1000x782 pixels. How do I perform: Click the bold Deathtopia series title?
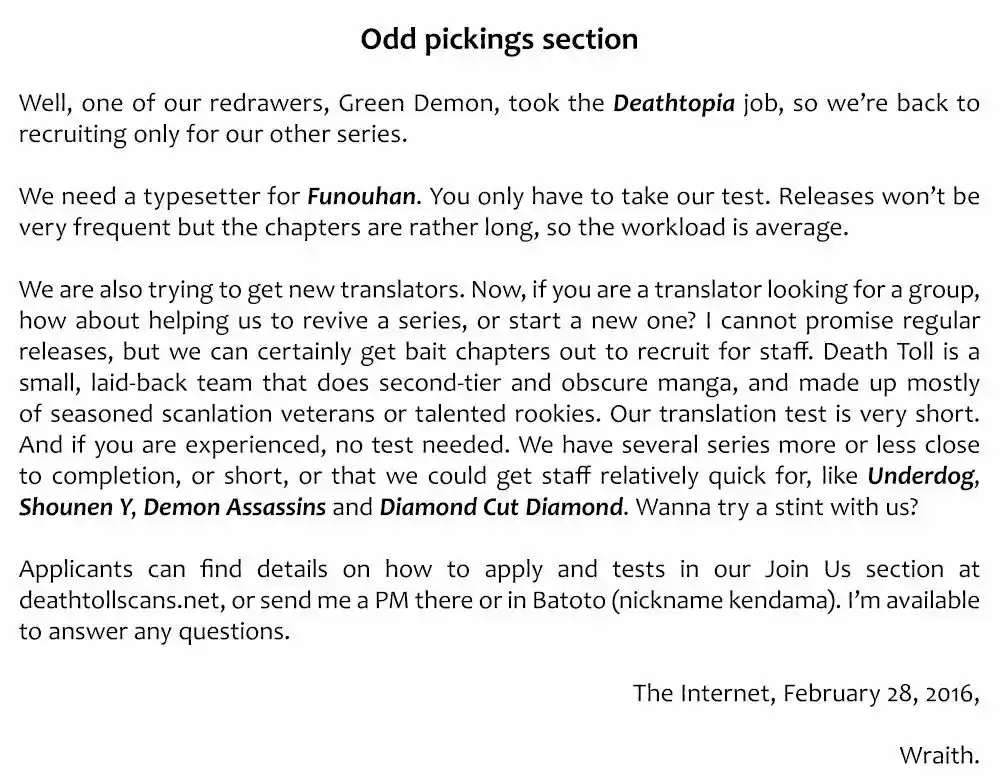[674, 103]
